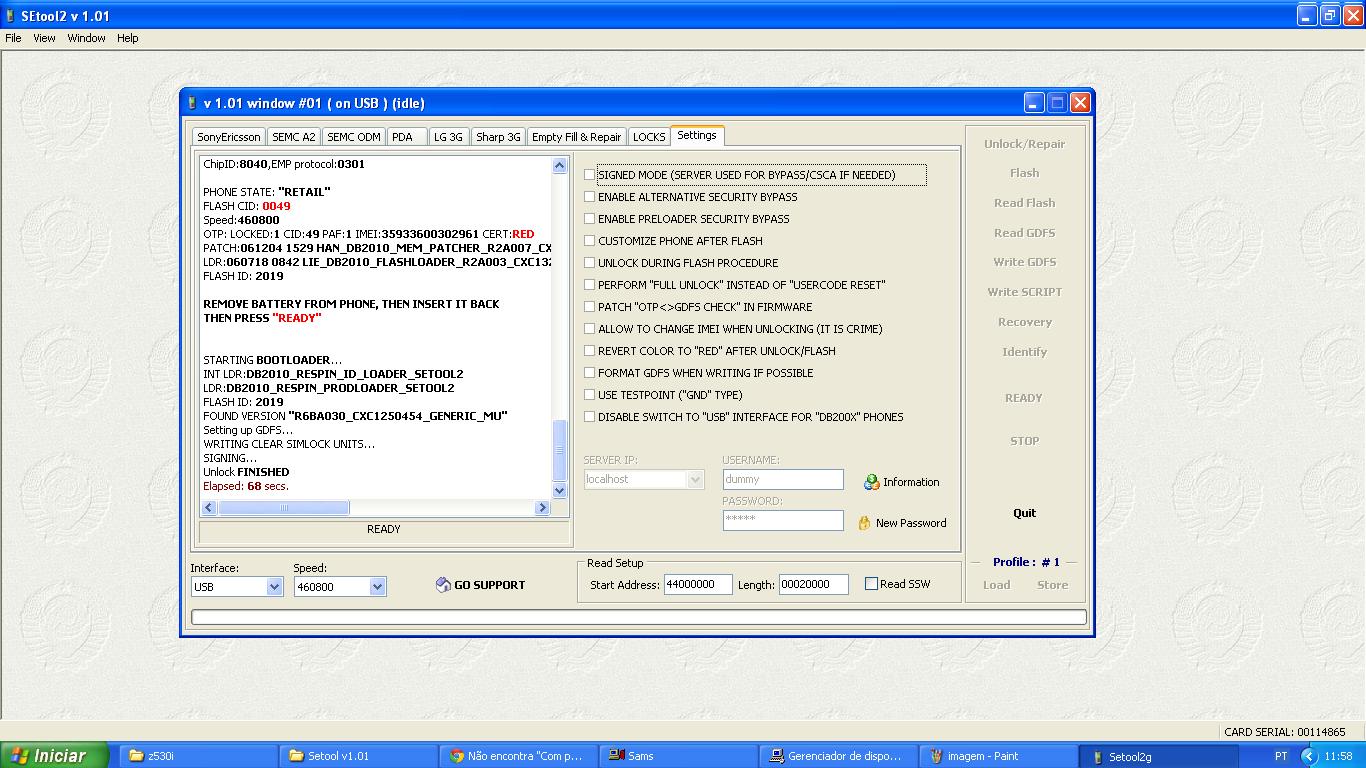This screenshot has height=768, width=1366.
Task: Switch to Setool v1.01 folder in taskbar
Action: [x=359, y=756]
